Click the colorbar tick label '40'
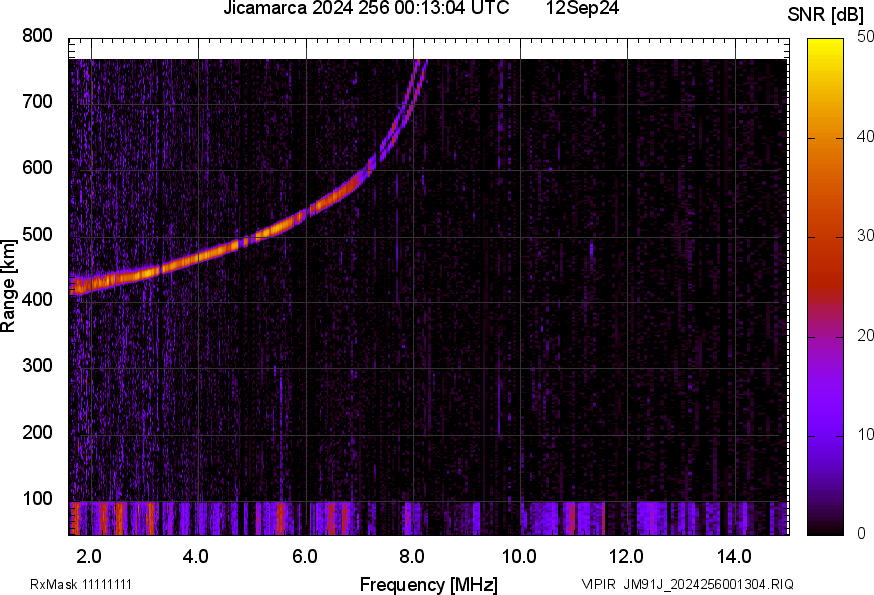The width and height of the screenshot is (874, 595). tap(865, 136)
